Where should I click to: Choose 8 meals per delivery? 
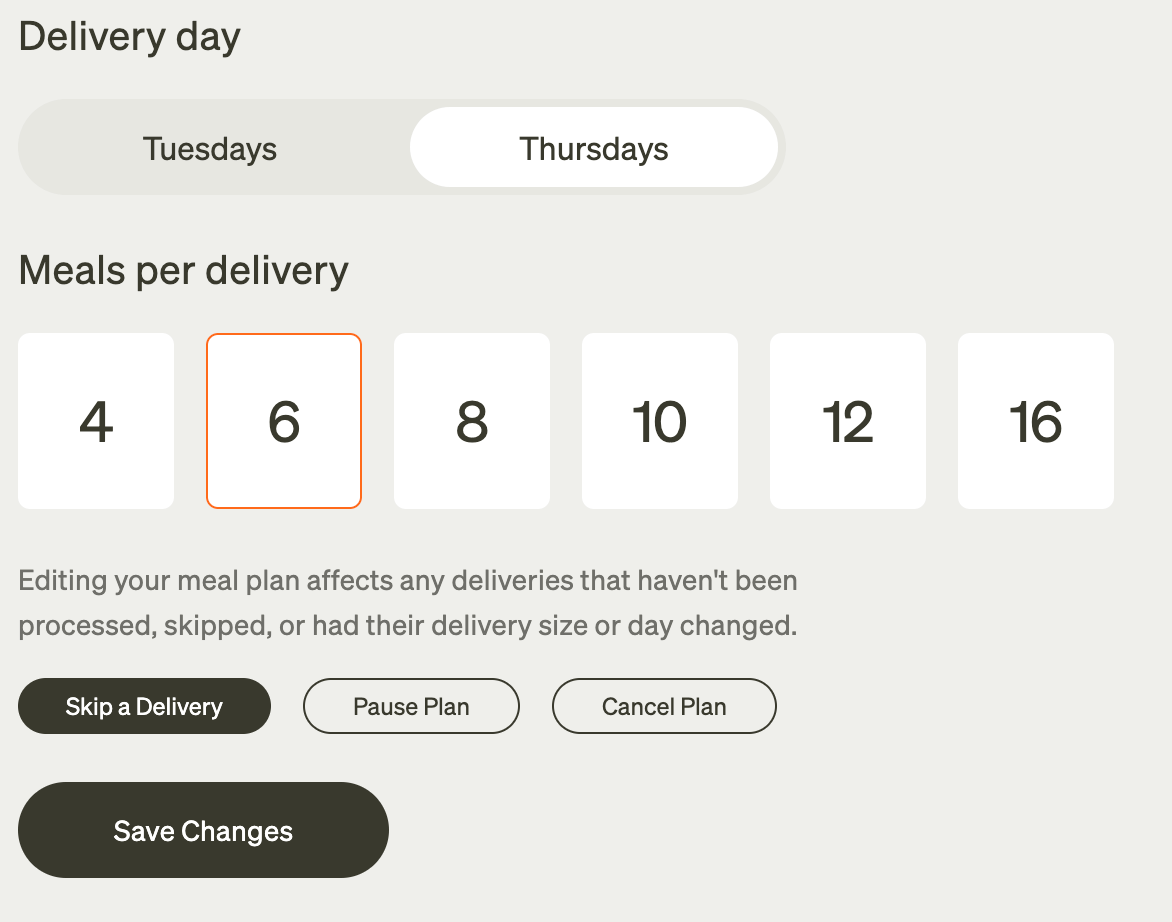[472, 421]
